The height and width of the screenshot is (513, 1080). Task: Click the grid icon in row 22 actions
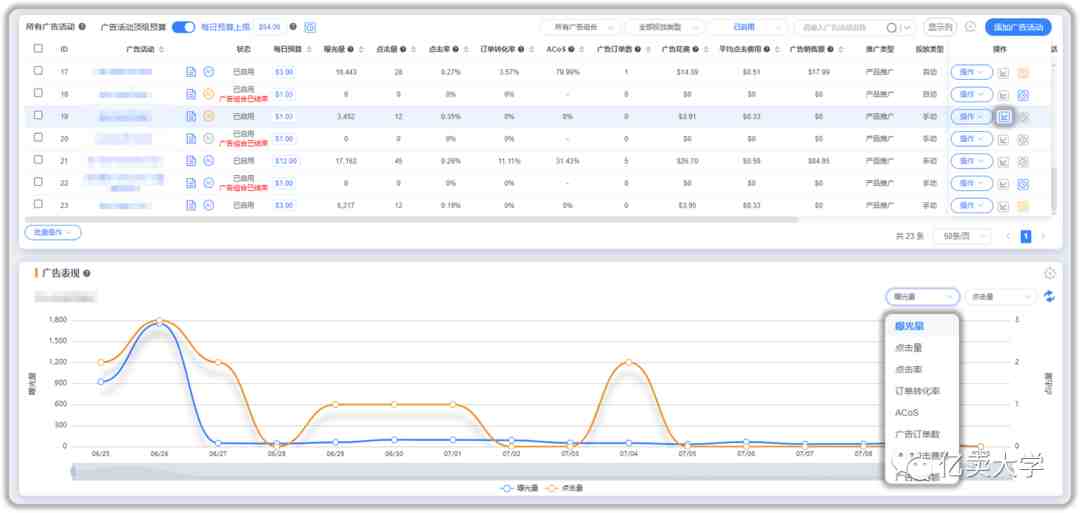1023,183
